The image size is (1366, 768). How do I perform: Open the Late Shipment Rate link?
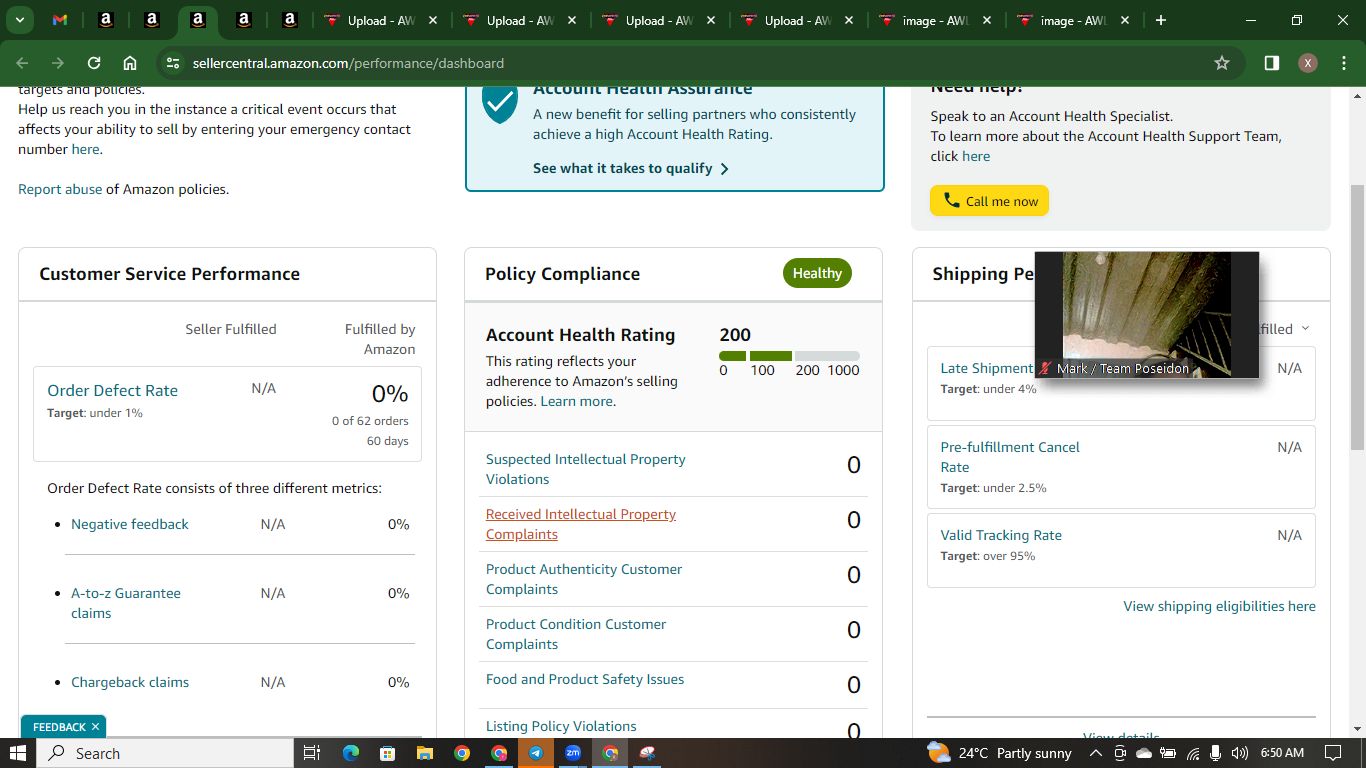click(987, 368)
